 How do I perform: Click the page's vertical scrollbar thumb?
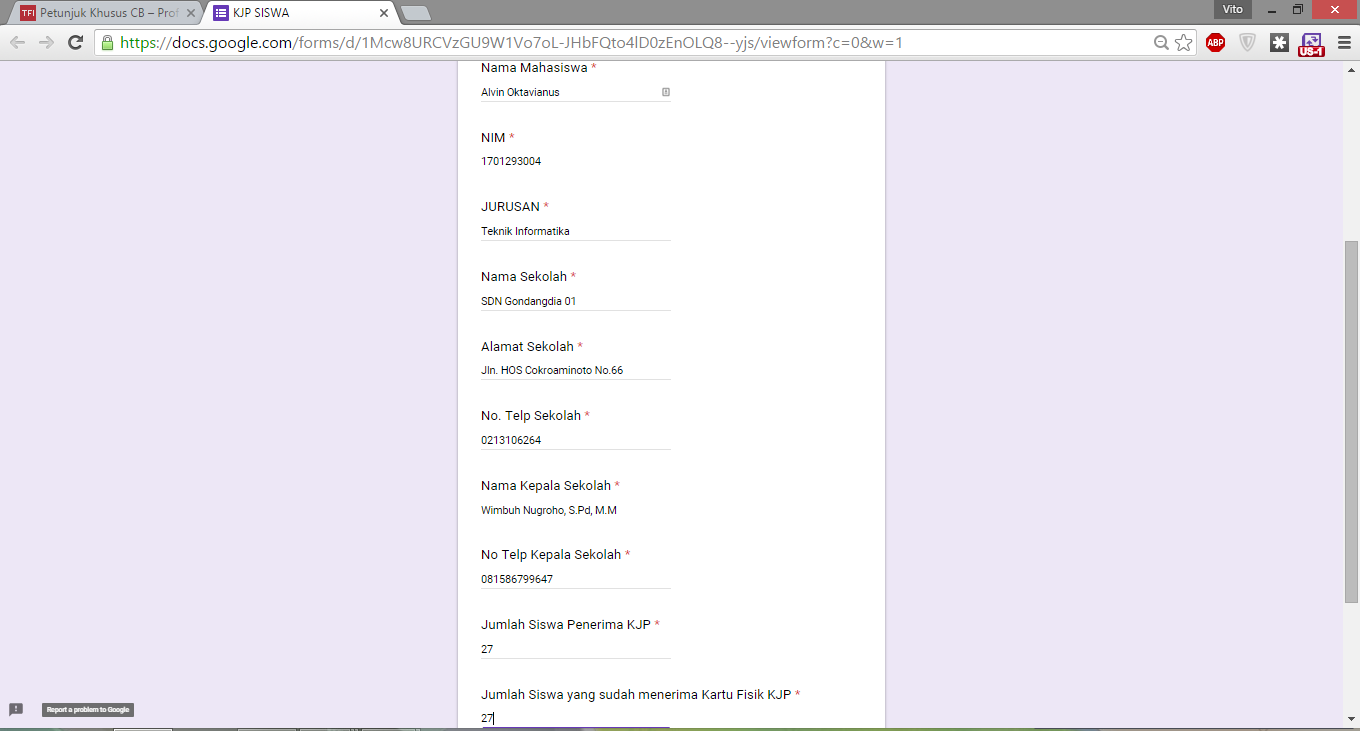point(1351,421)
